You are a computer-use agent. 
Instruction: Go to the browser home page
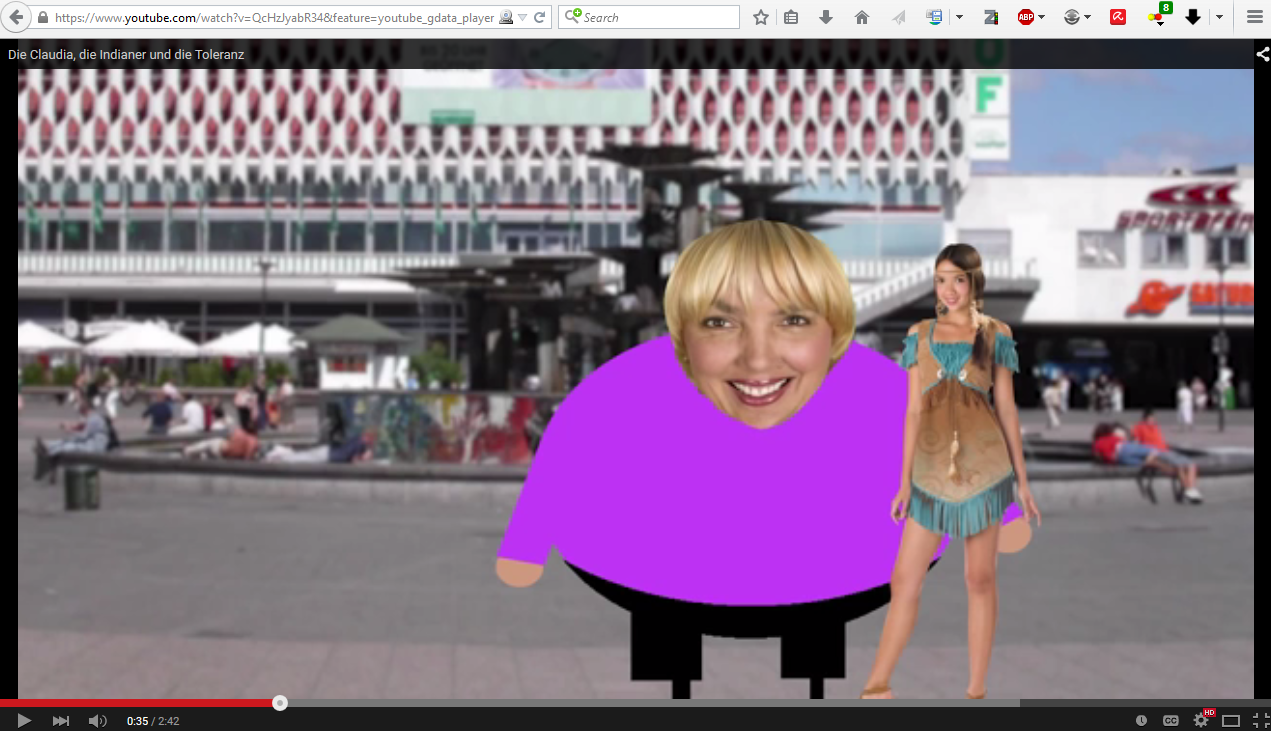coord(861,17)
